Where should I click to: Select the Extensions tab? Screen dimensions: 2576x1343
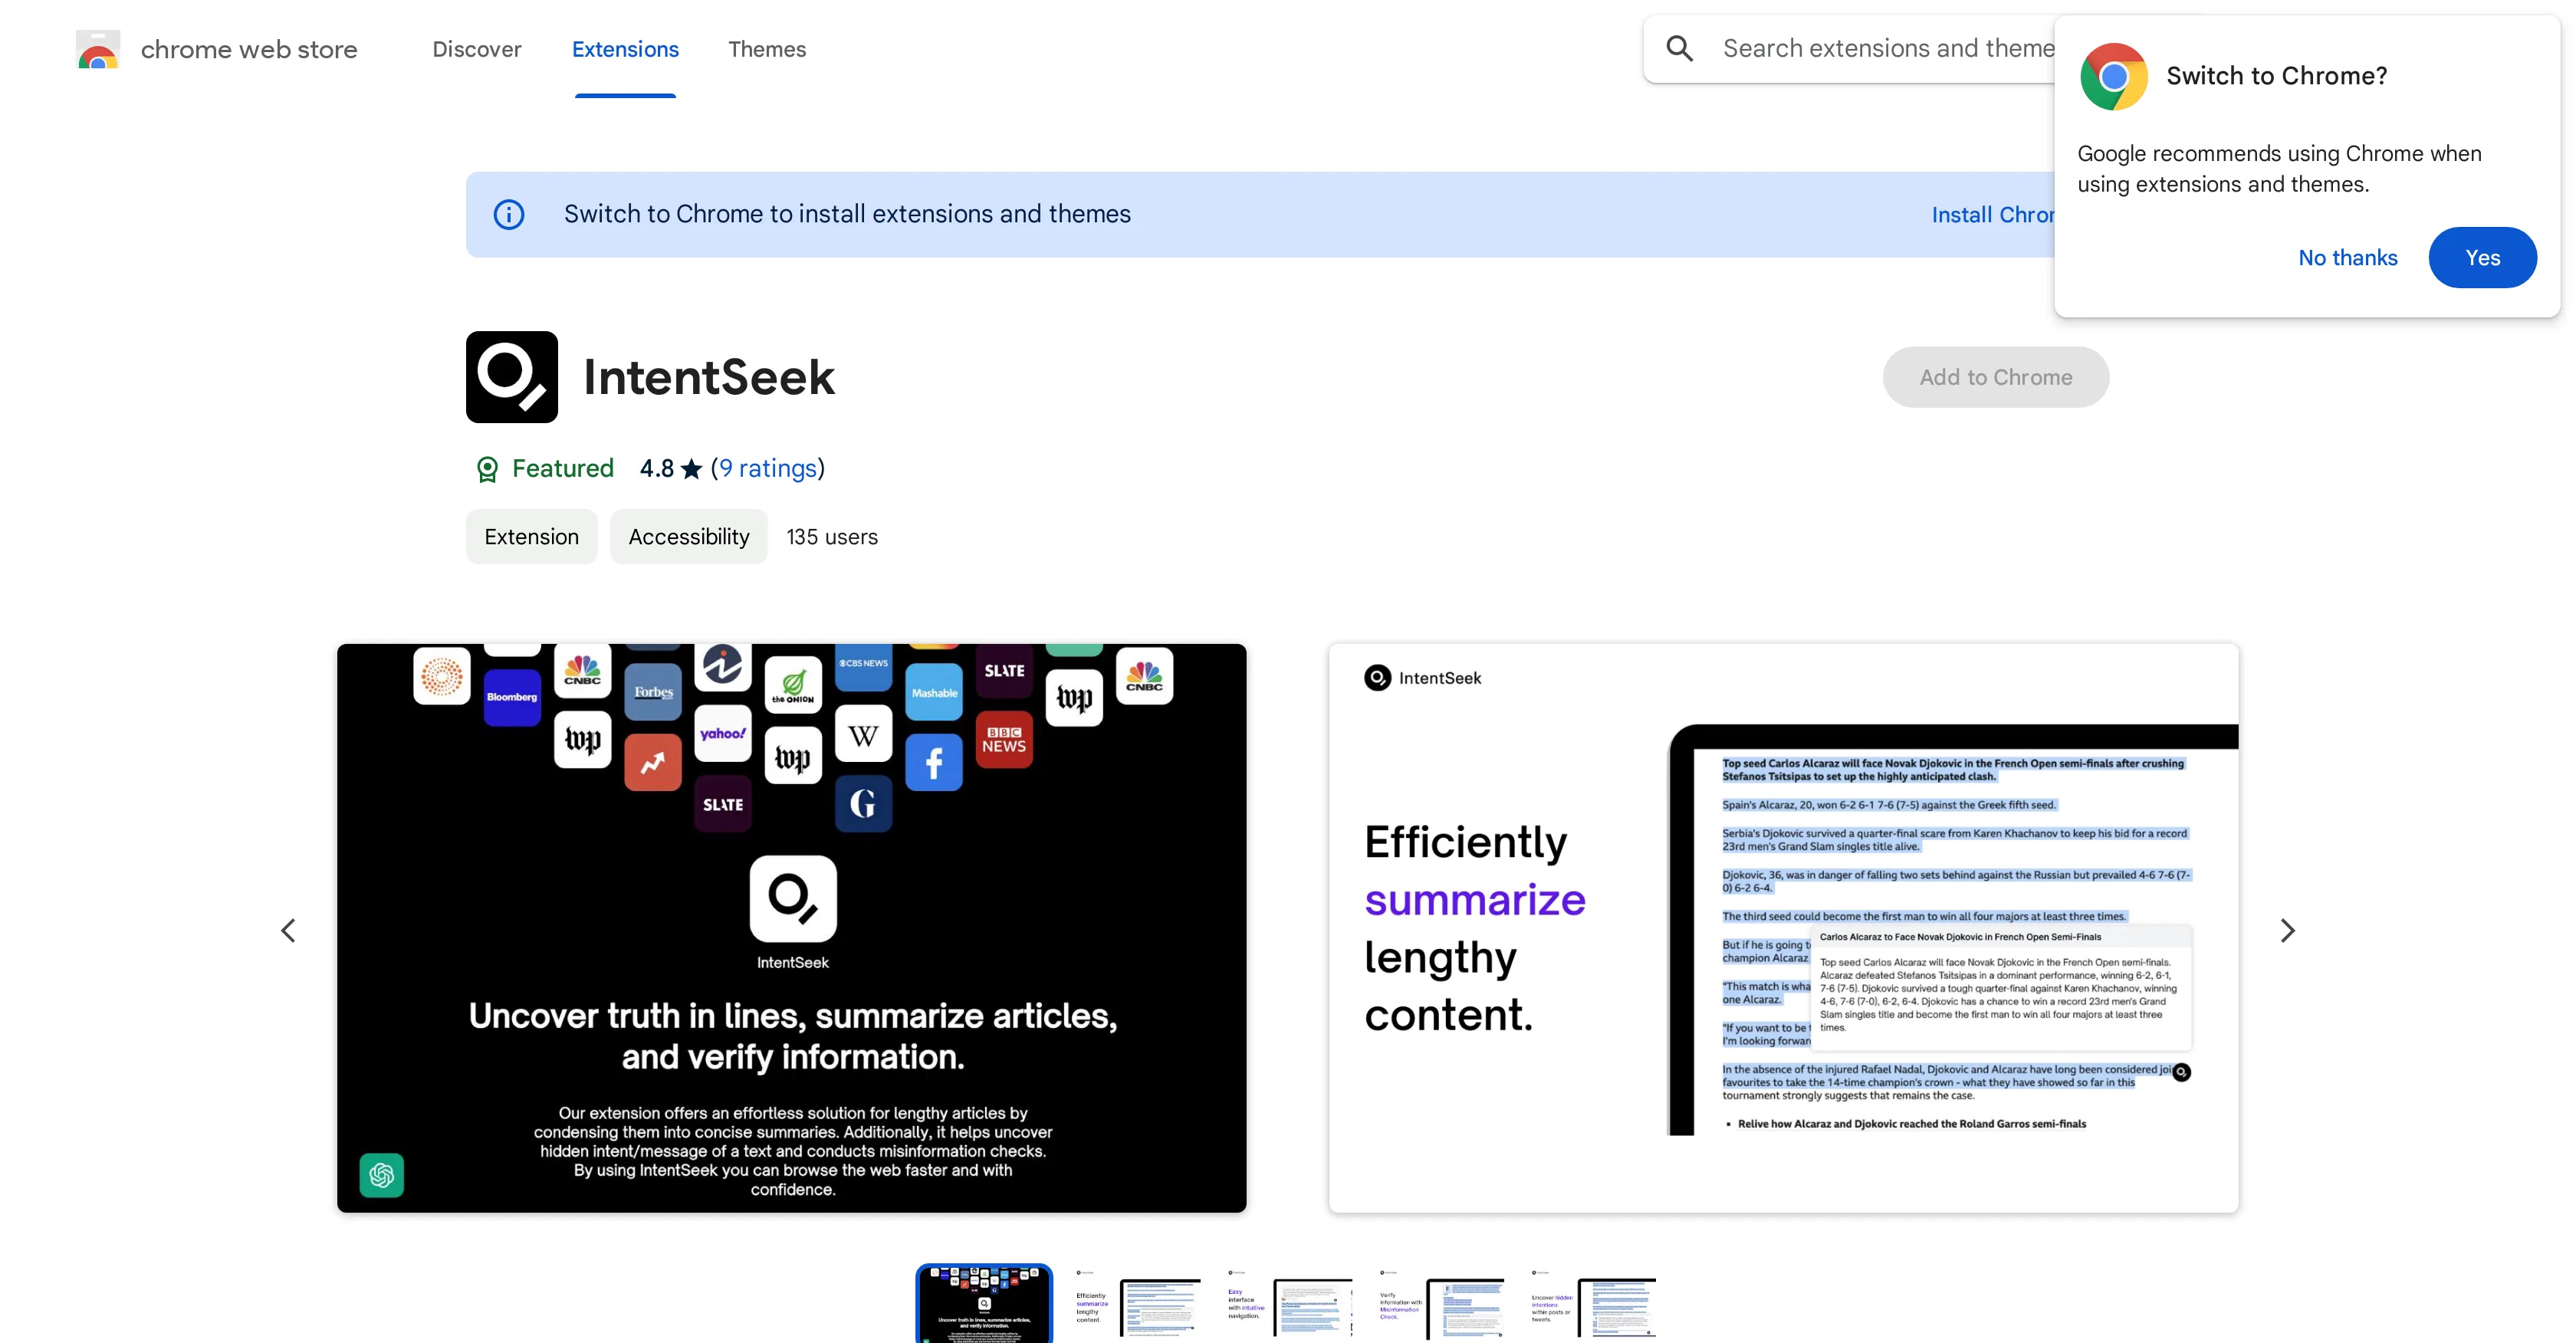point(625,49)
